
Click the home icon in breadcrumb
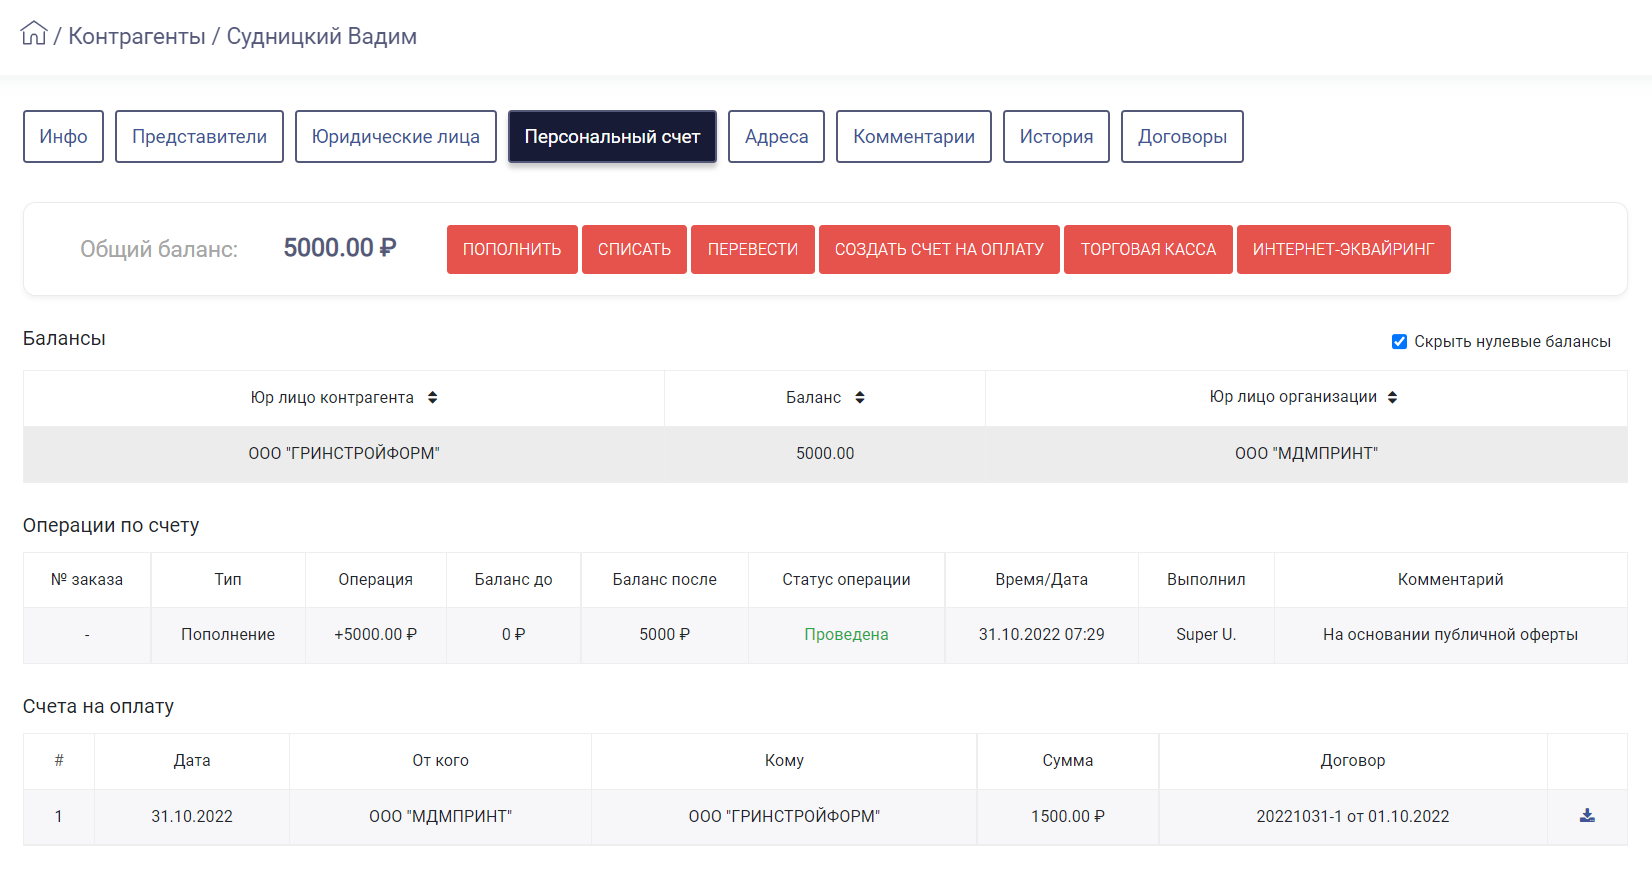pyautogui.click(x=34, y=33)
